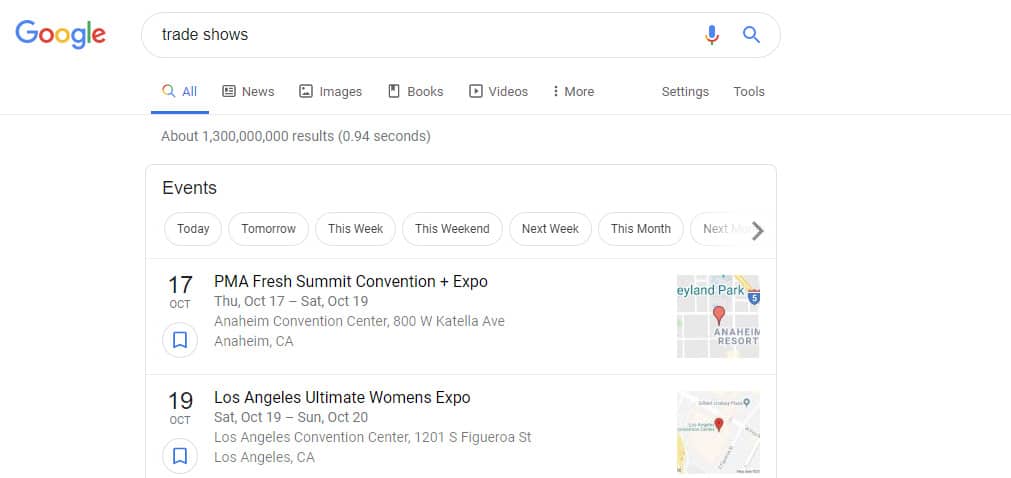Open PMA Fresh Summit Convention + Expo link
The width and height of the screenshot is (1011, 478).
(351, 281)
